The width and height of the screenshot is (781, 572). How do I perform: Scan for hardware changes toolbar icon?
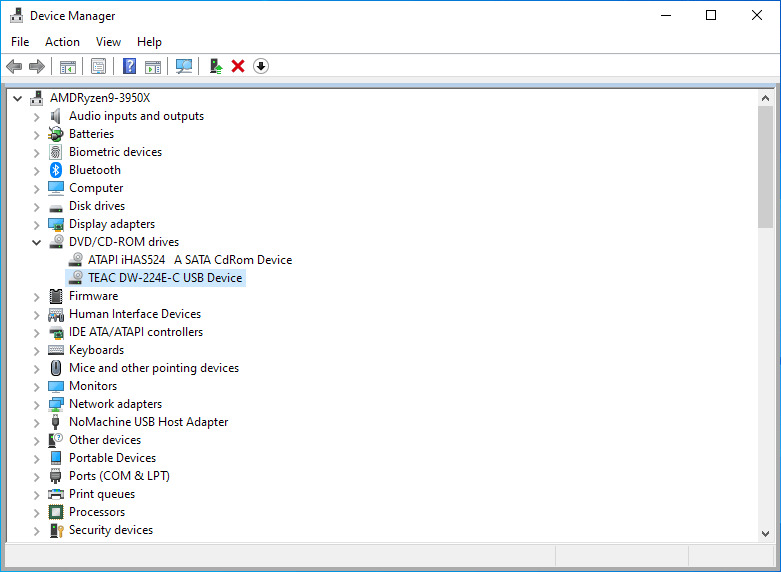click(x=184, y=66)
